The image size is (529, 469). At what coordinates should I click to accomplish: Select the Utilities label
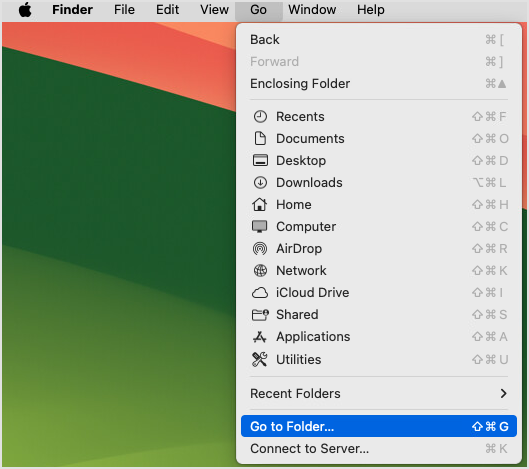point(299,359)
